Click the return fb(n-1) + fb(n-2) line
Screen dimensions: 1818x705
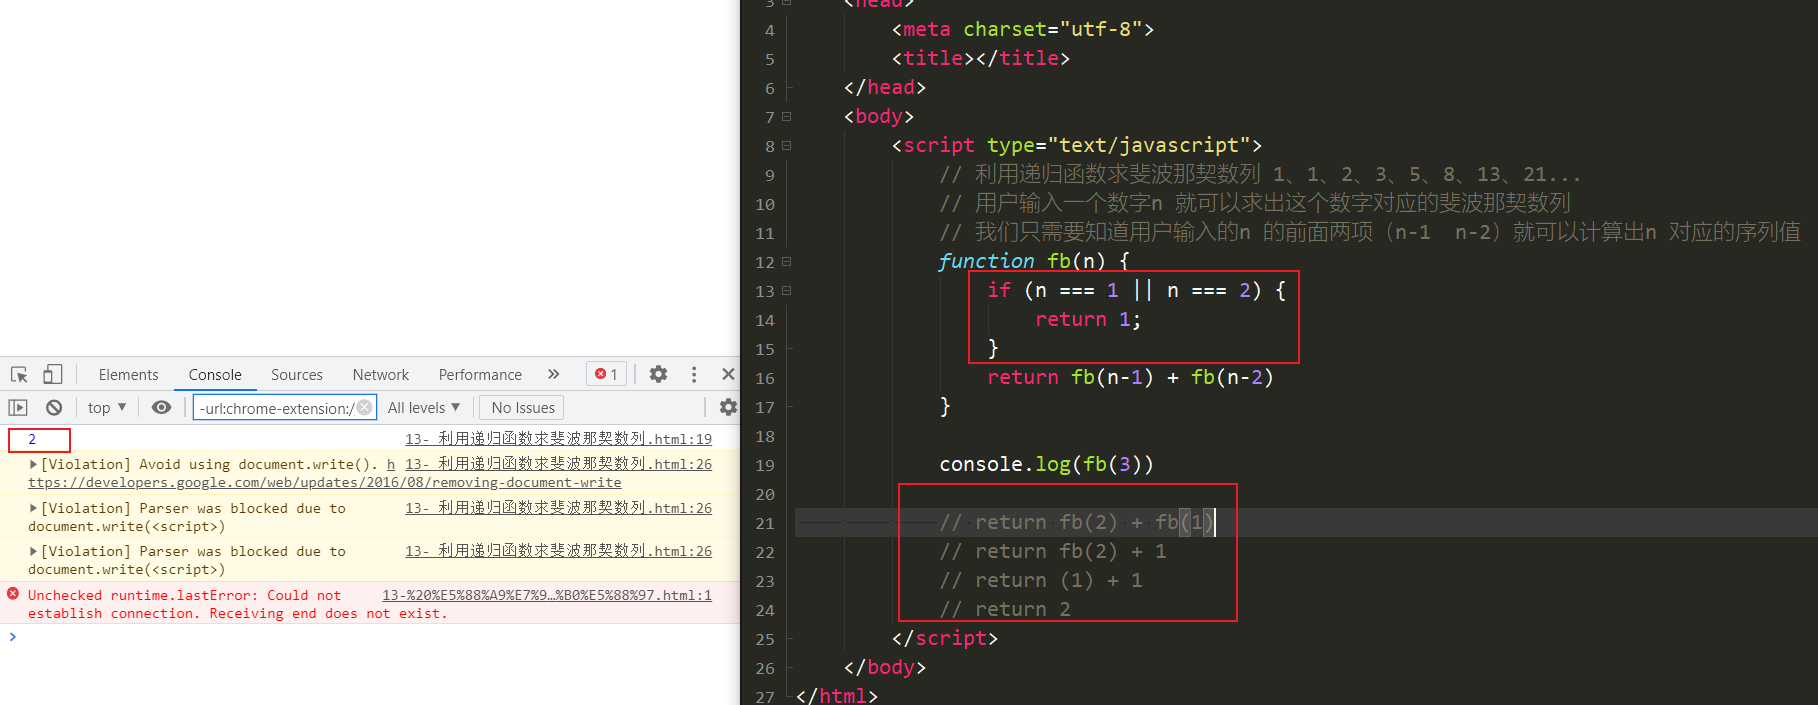pyautogui.click(x=1130, y=377)
